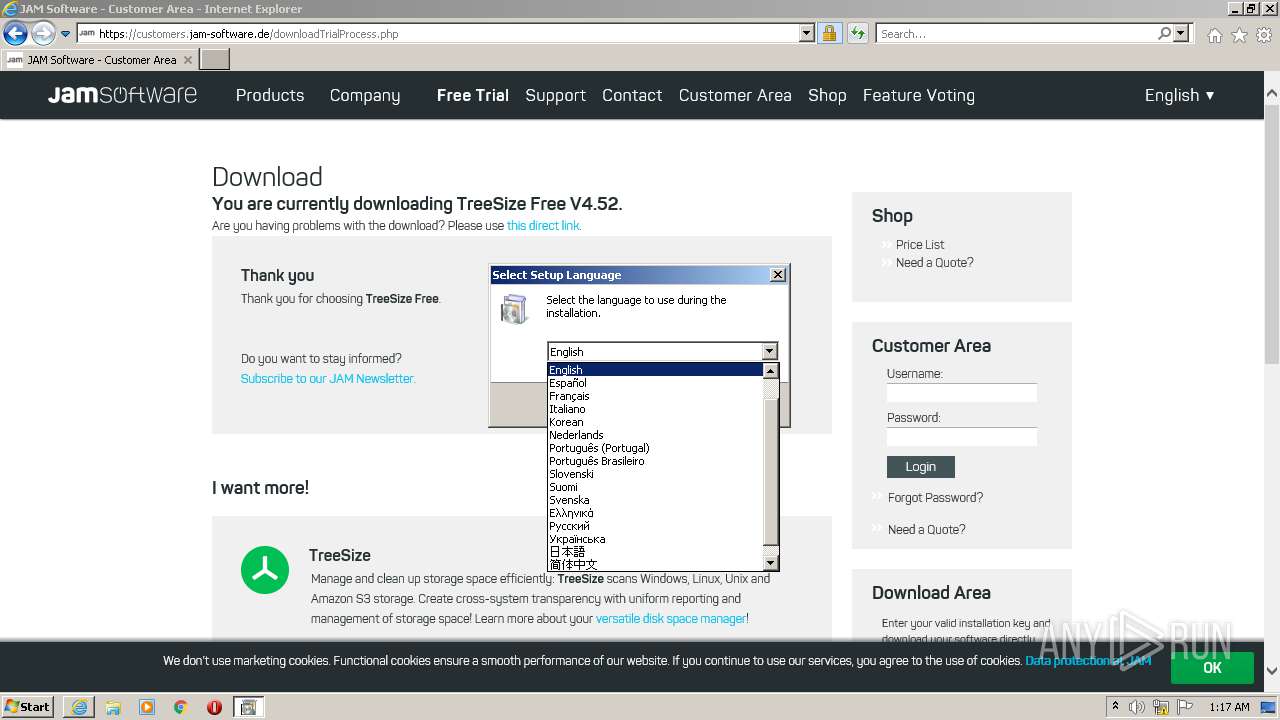Click the Login button
This screenshot has width=1280, height=720.
click(921, 467)
